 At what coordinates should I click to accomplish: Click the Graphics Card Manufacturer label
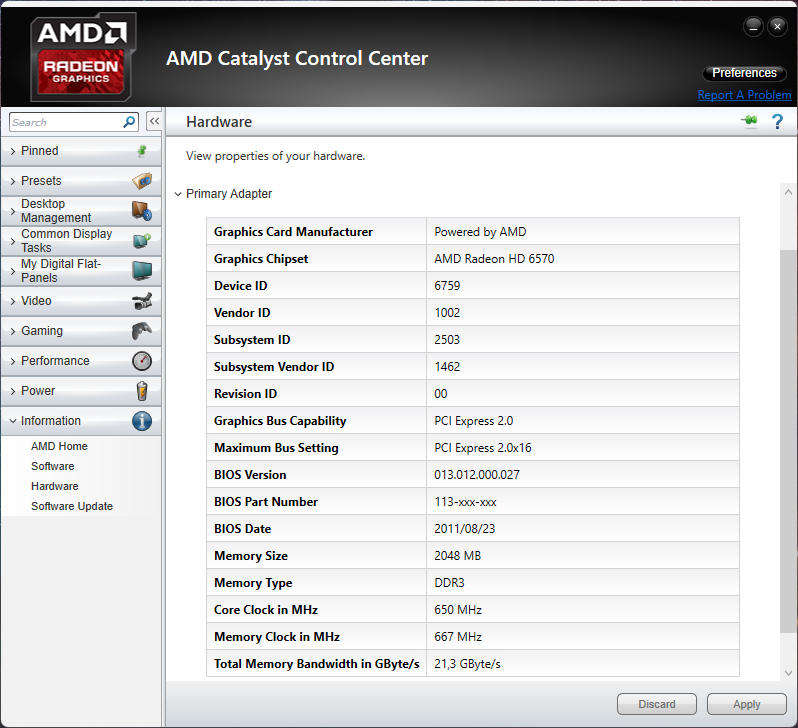coord(293,232)
